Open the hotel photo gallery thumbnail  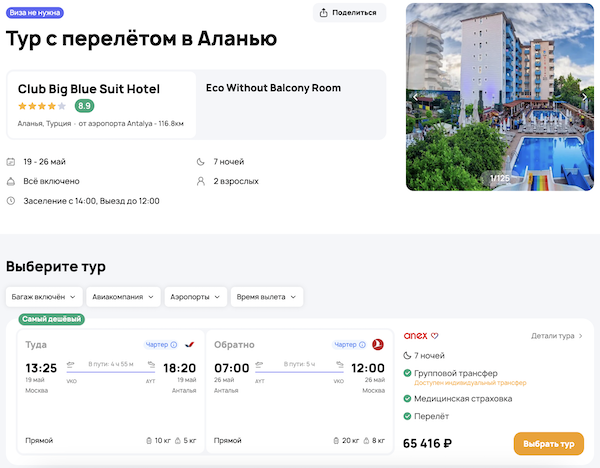[x=500, y=96]
